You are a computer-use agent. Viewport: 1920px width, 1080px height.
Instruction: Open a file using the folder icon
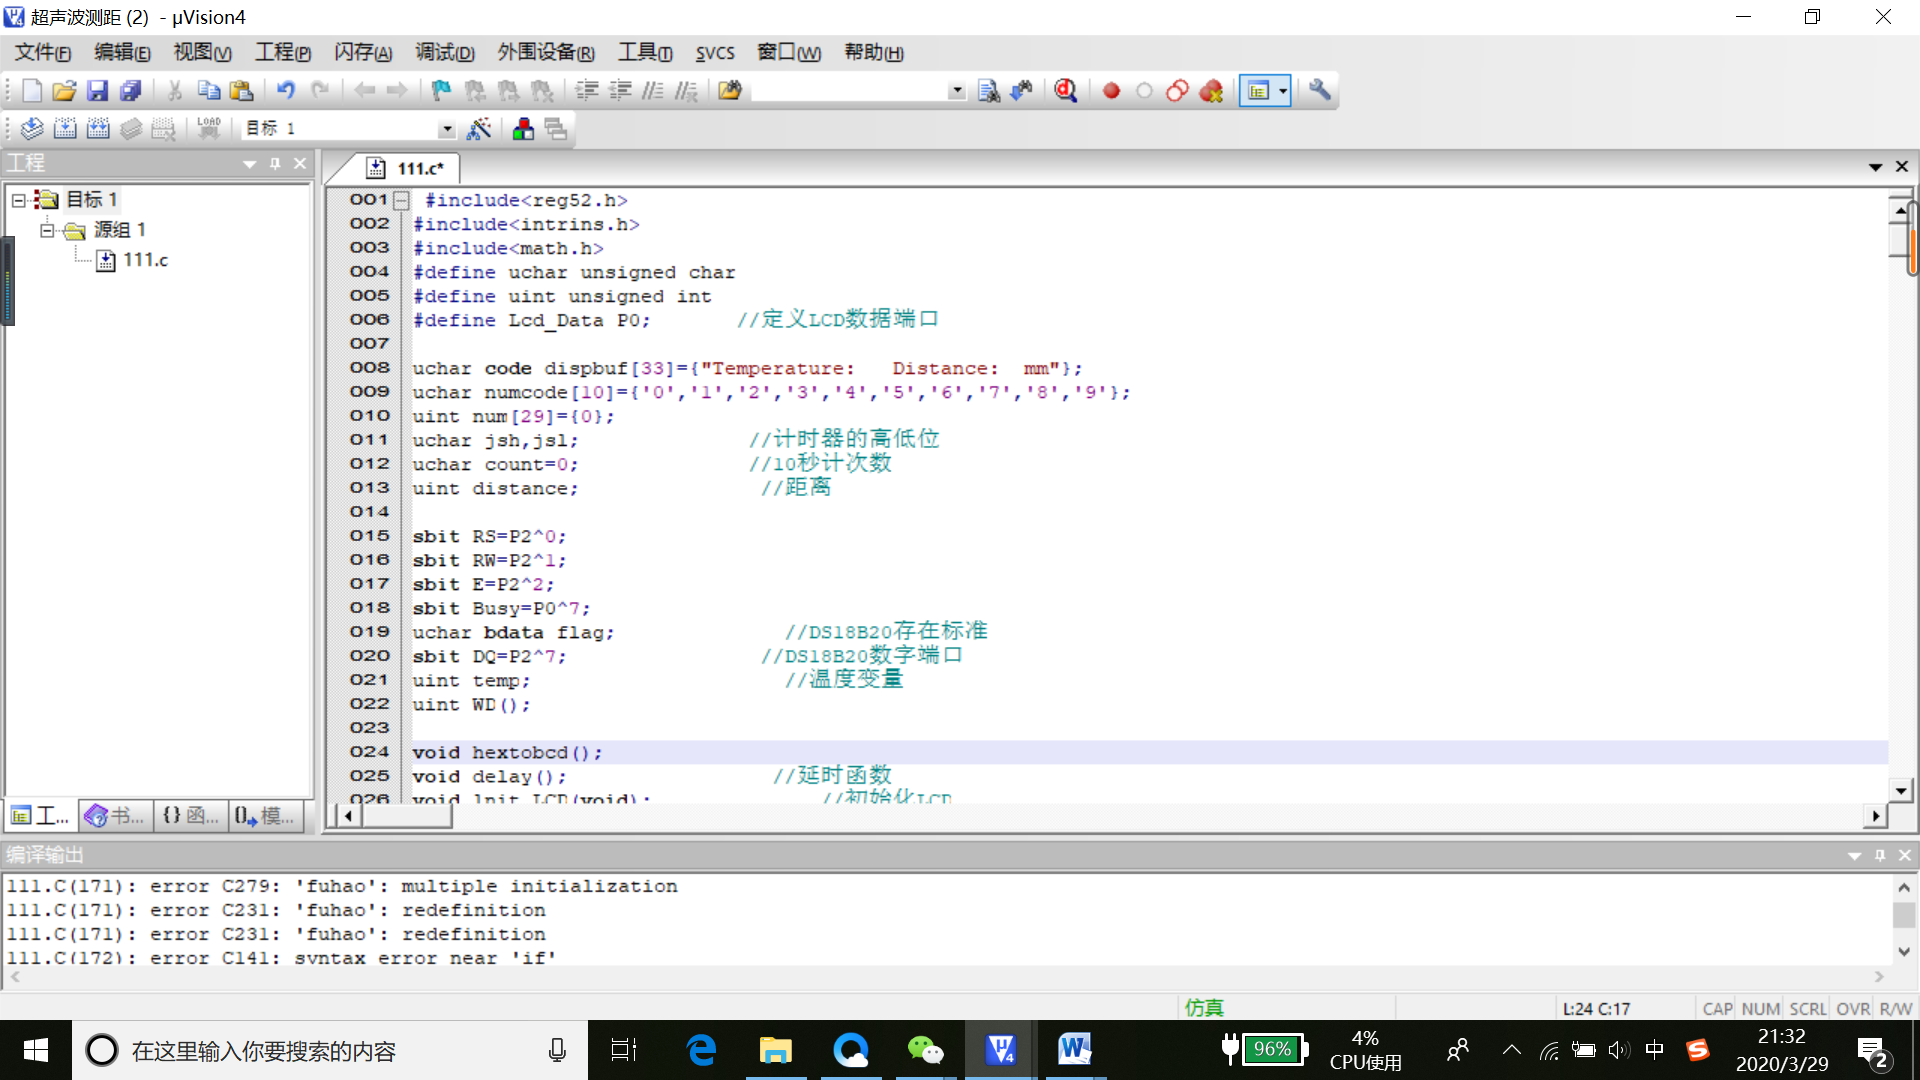click(64, 91)
